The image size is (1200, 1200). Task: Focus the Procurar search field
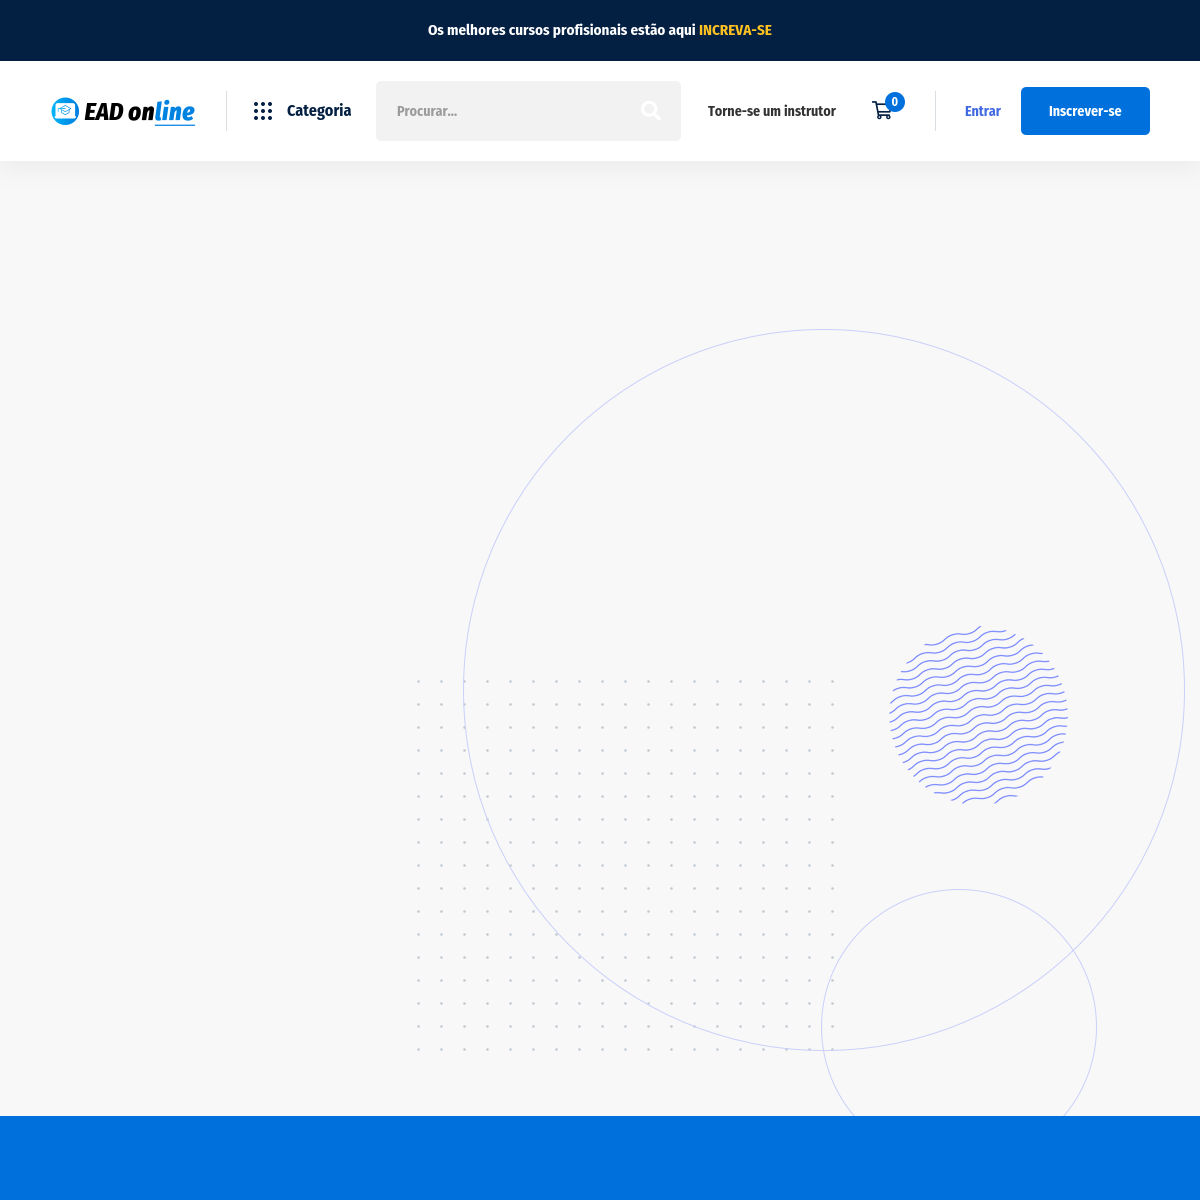(510, 111)
